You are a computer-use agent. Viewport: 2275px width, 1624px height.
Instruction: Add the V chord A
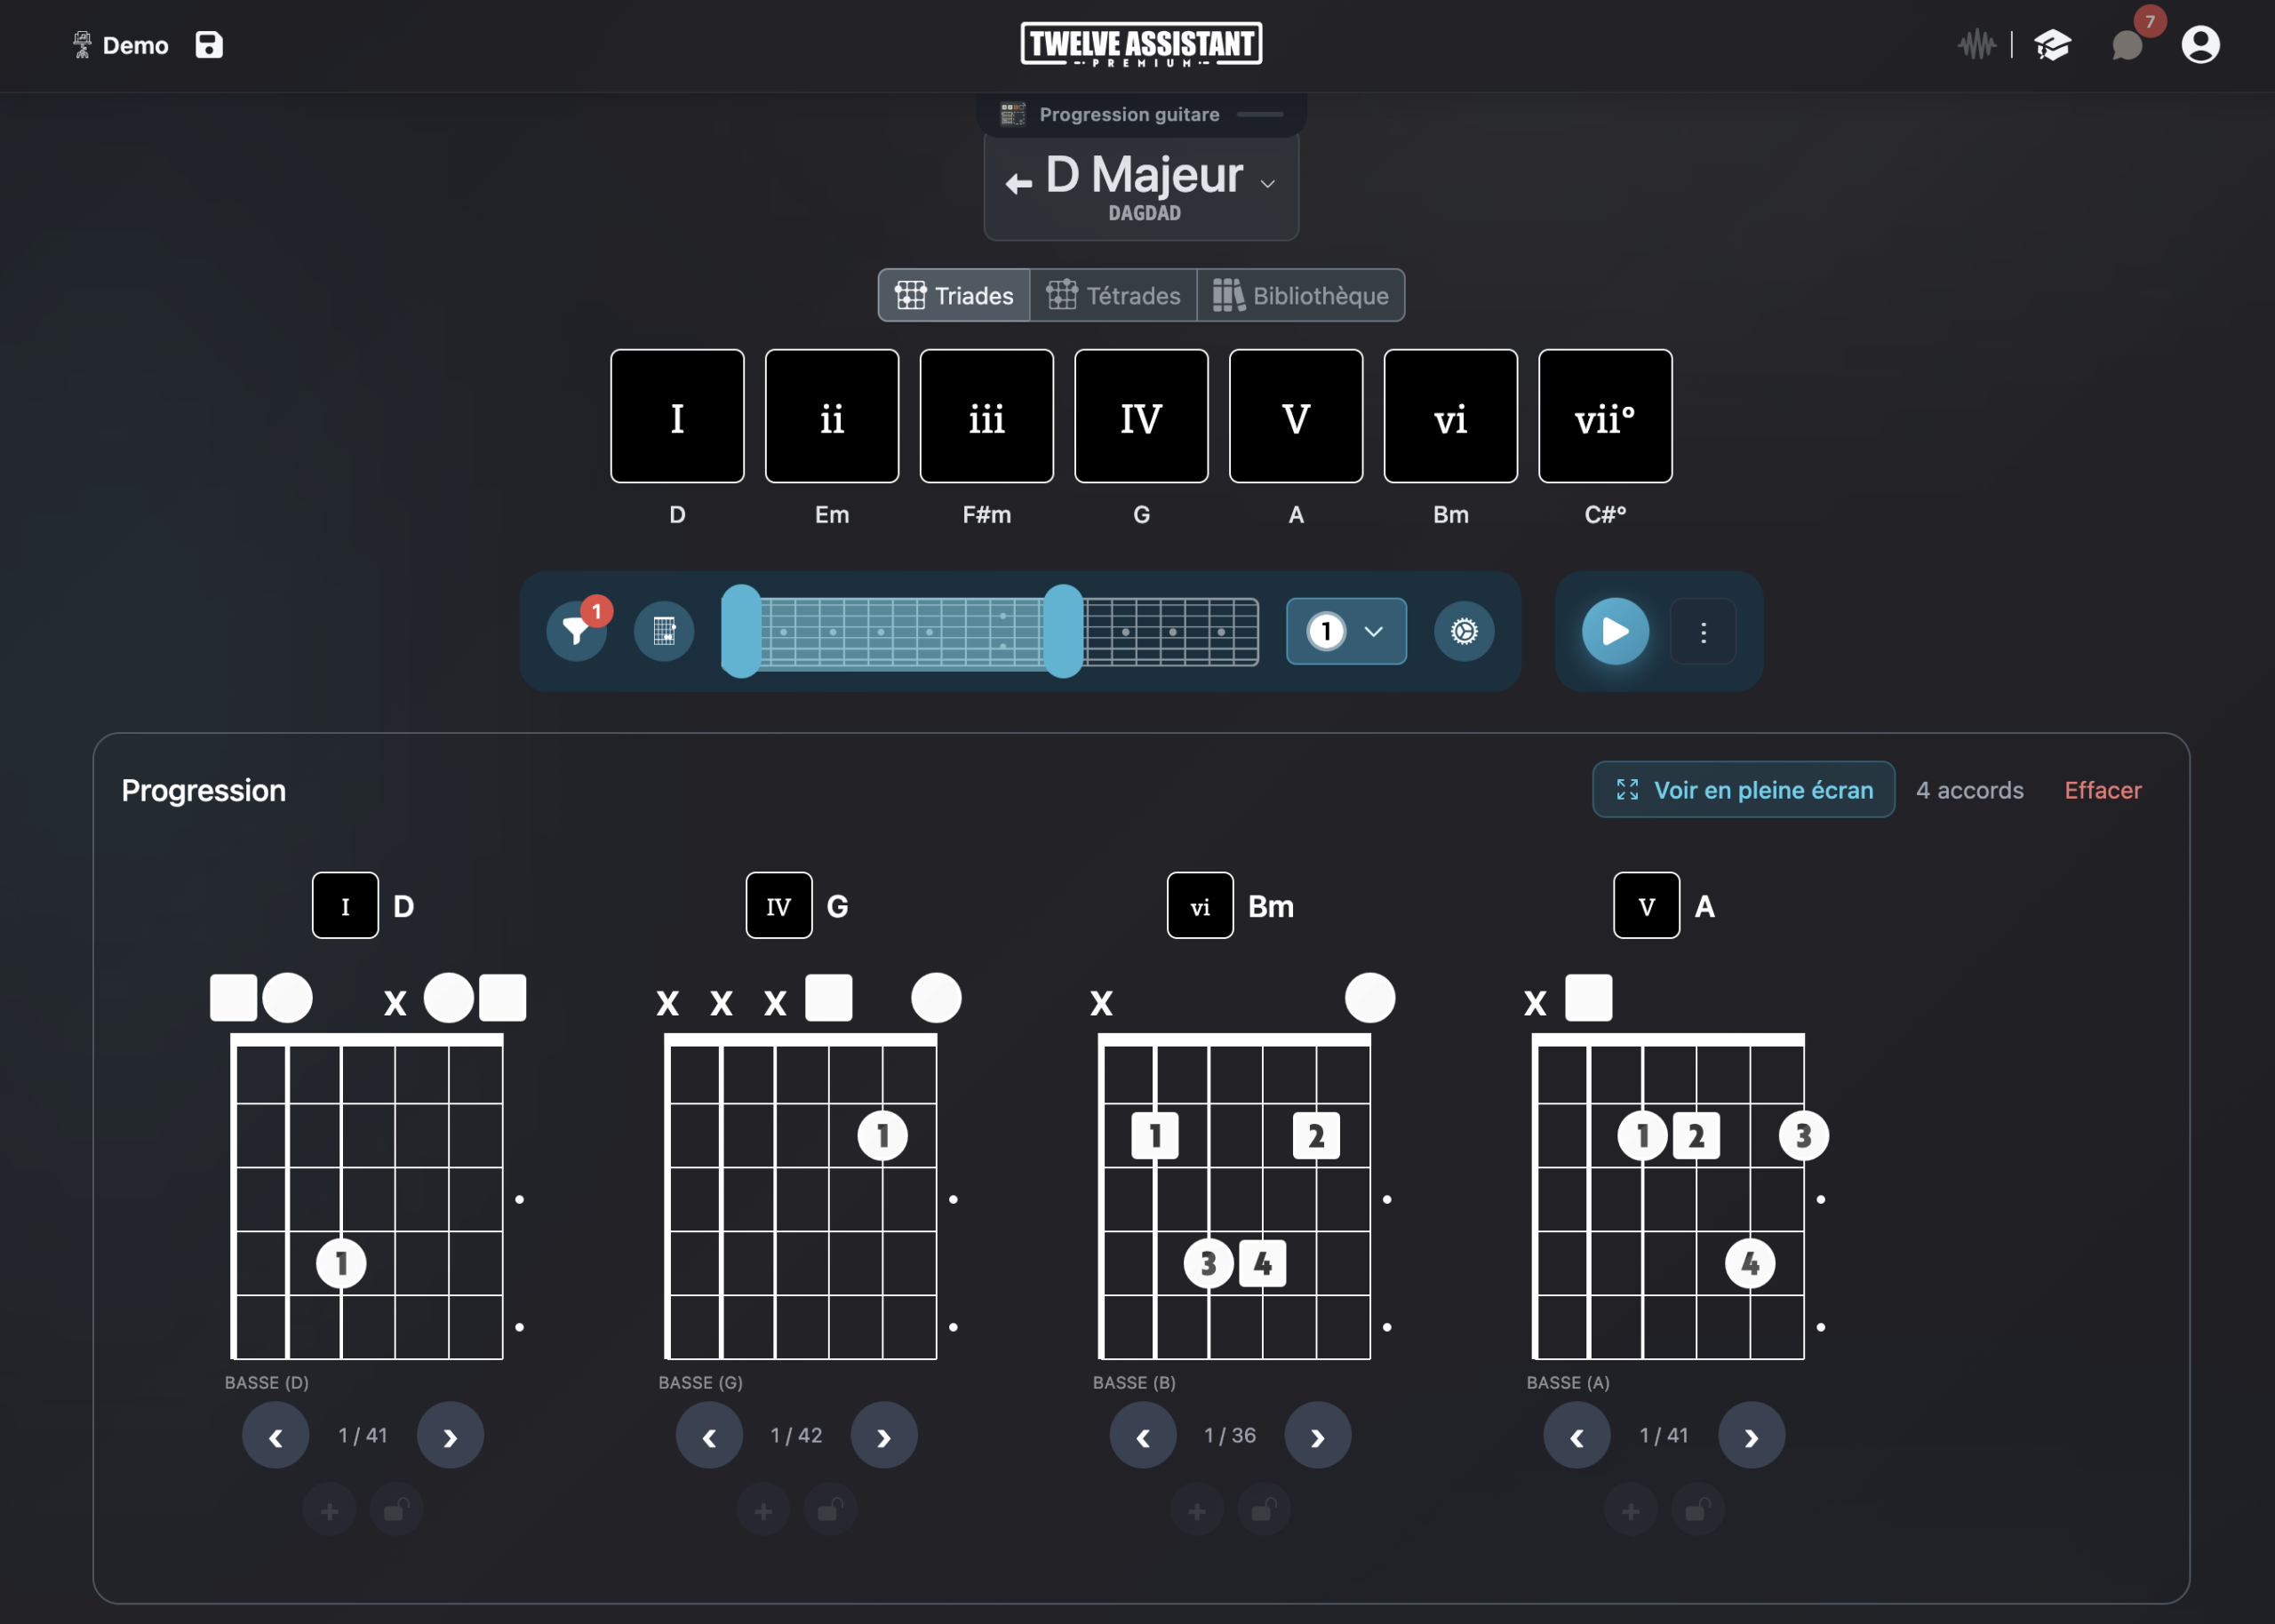(1296, 416)
